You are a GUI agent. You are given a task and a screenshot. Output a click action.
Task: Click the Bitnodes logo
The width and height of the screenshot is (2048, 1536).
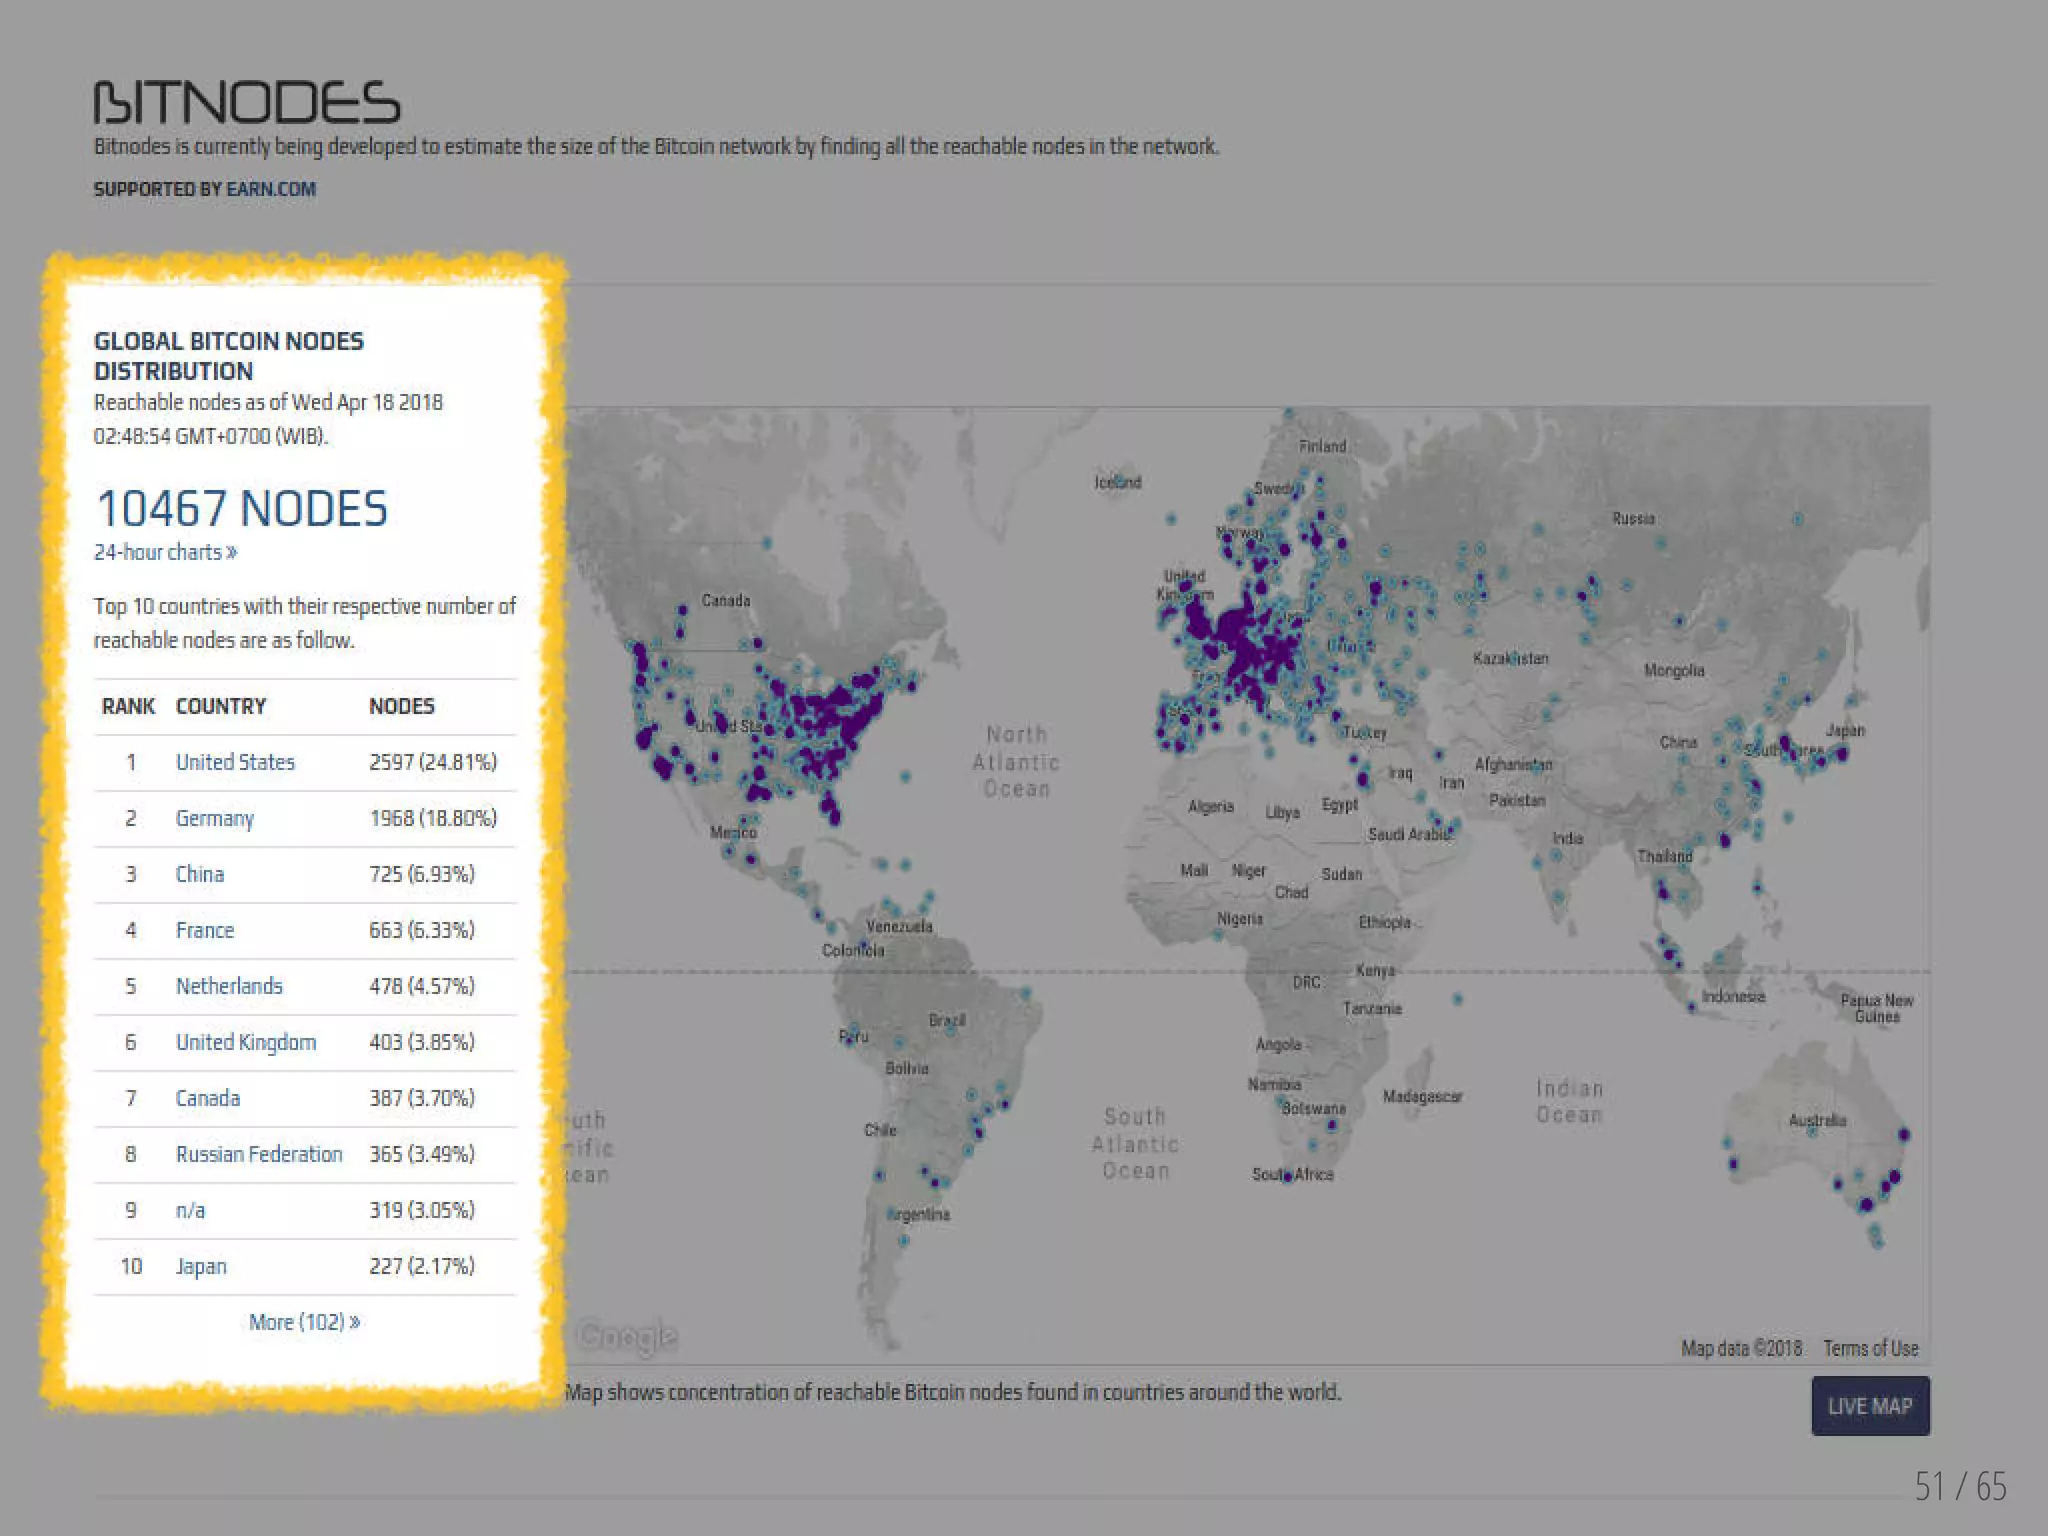246,104
